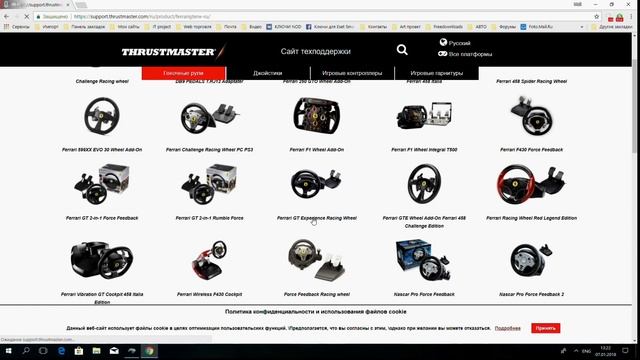640x360 pixels.
Task: Open Nascar Pro Force Feedback 2 image
Action: point(531,260)
